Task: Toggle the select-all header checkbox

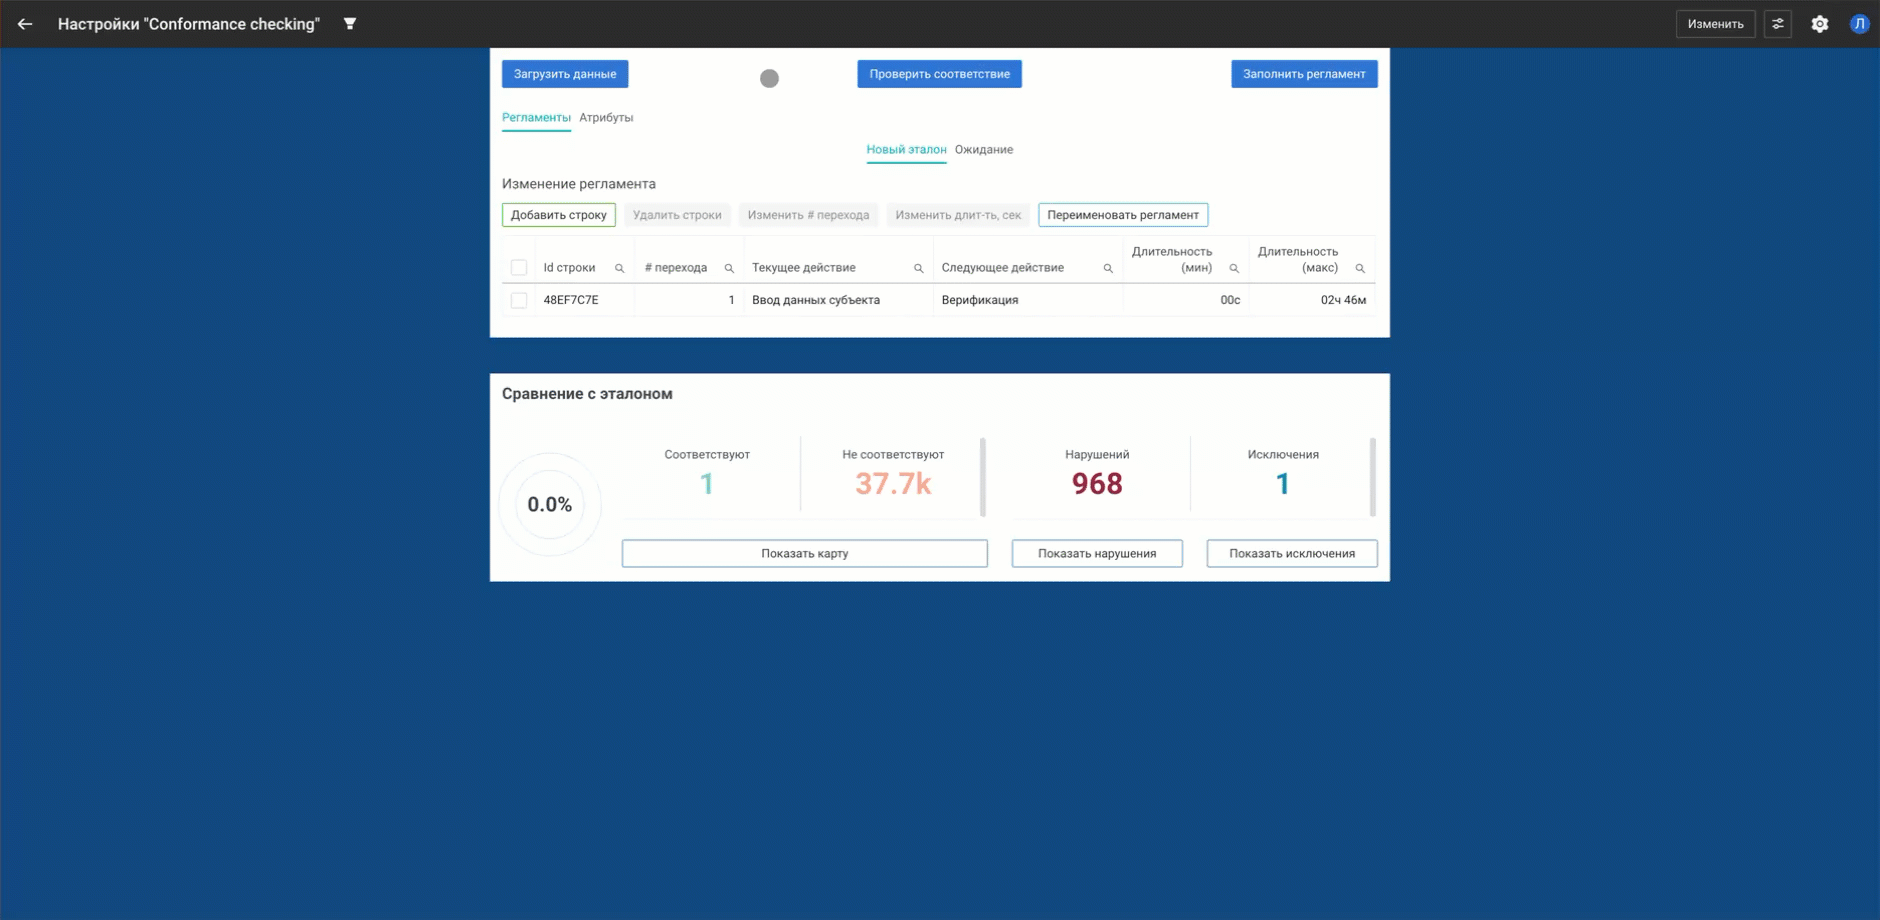Action: [519, 267]
